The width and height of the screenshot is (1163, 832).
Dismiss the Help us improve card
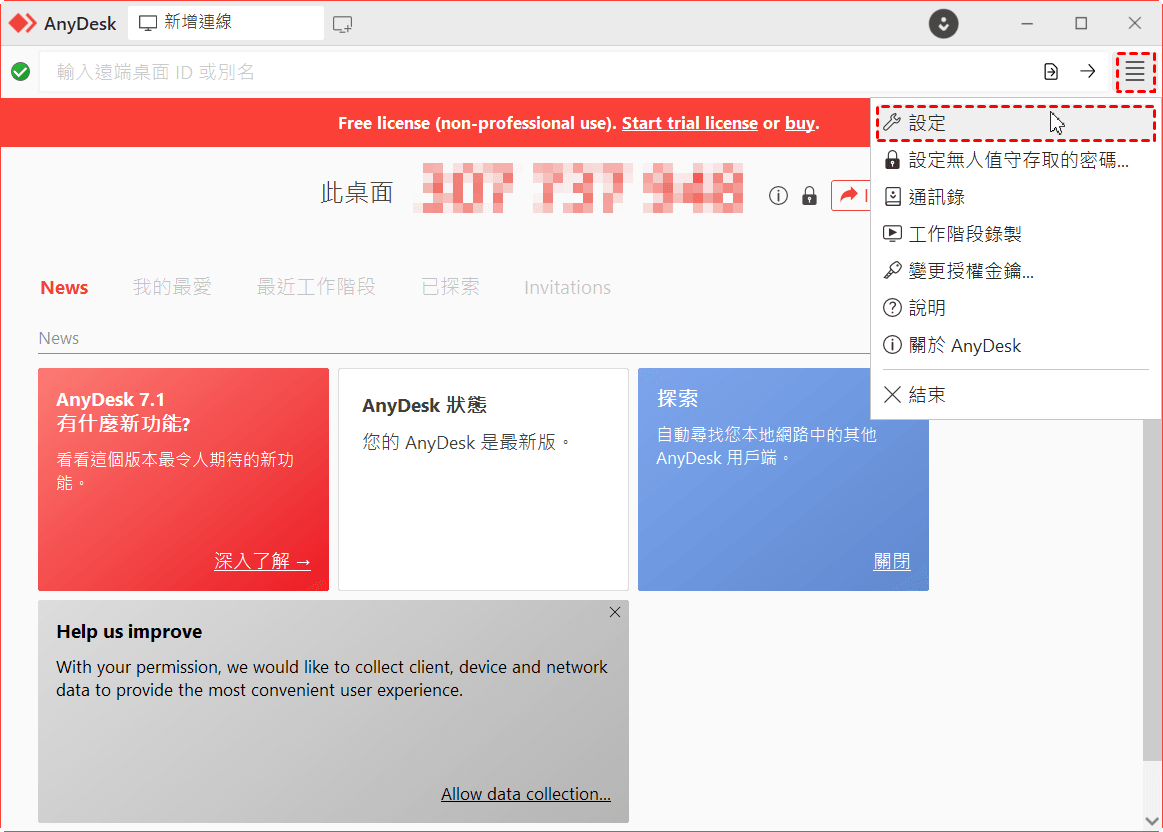pos(615,612)
